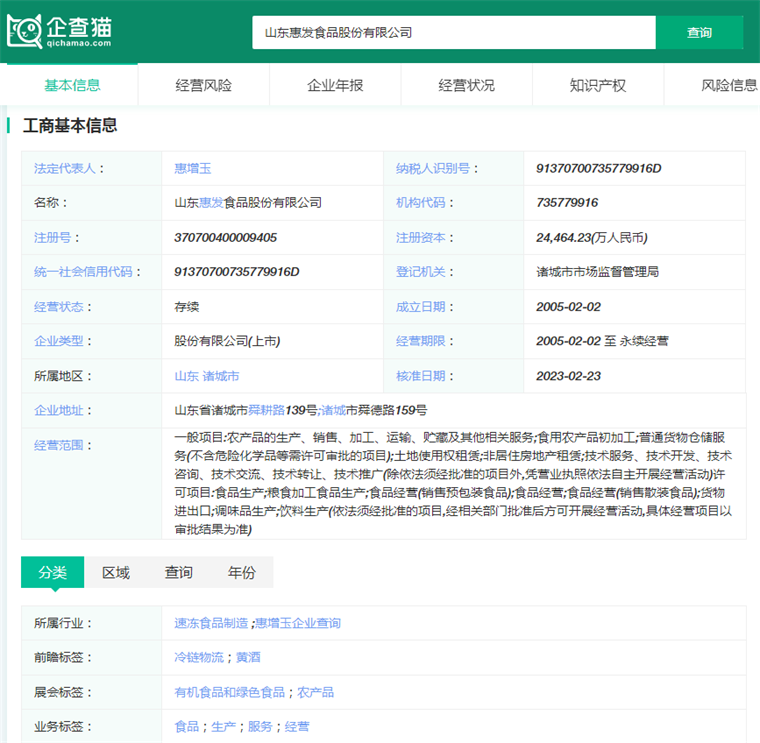Viewport: 760px width, 743px height.
Task: Click the 经营状态 label link
Action: pos(58,307)
